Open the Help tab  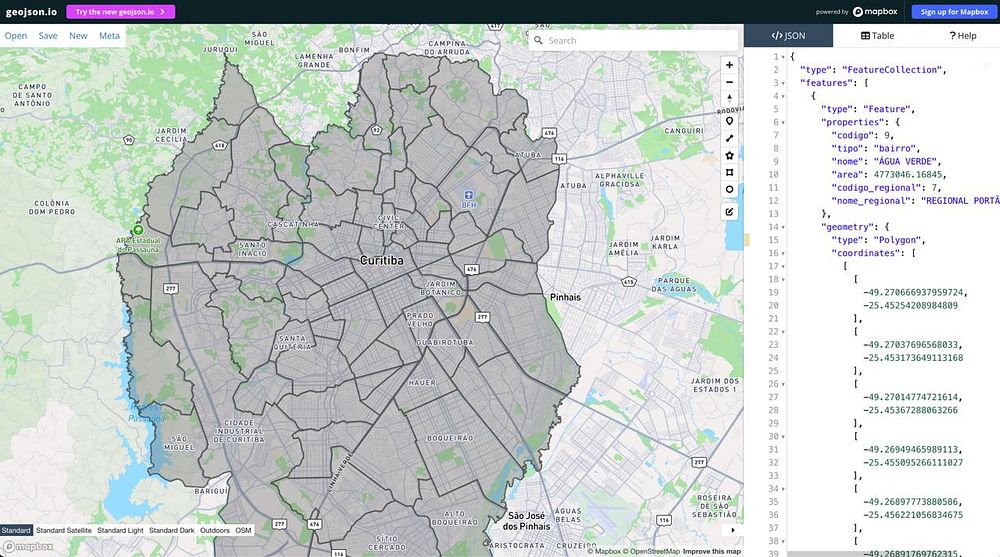962,36
